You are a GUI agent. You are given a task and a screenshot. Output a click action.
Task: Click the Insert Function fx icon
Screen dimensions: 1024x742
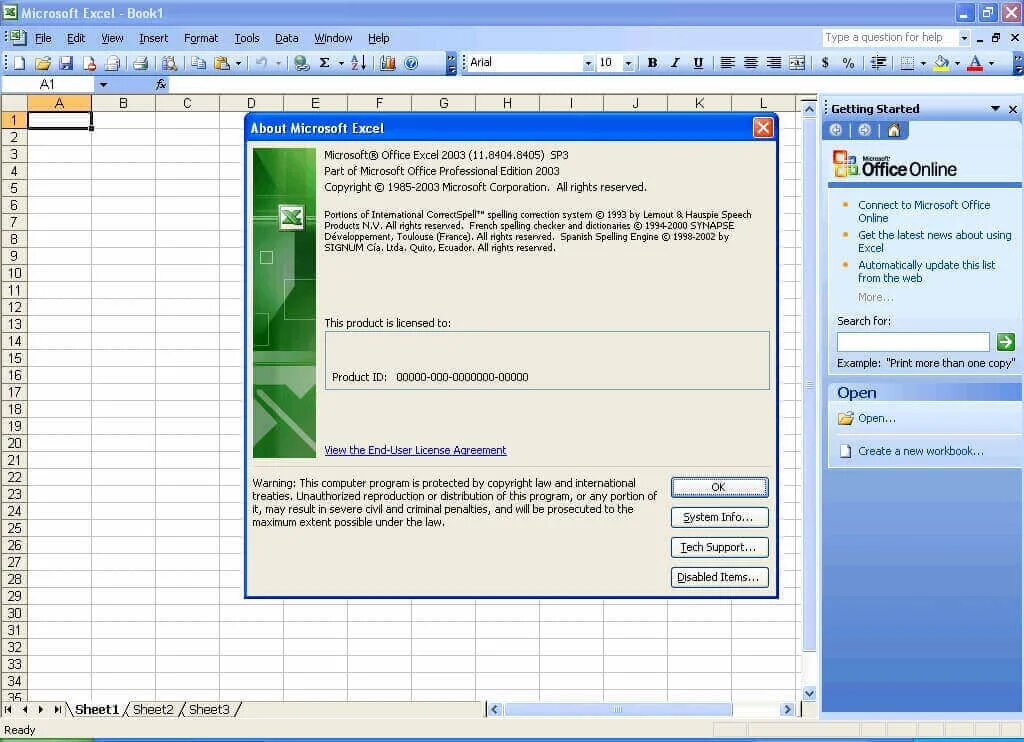[161, 84]
